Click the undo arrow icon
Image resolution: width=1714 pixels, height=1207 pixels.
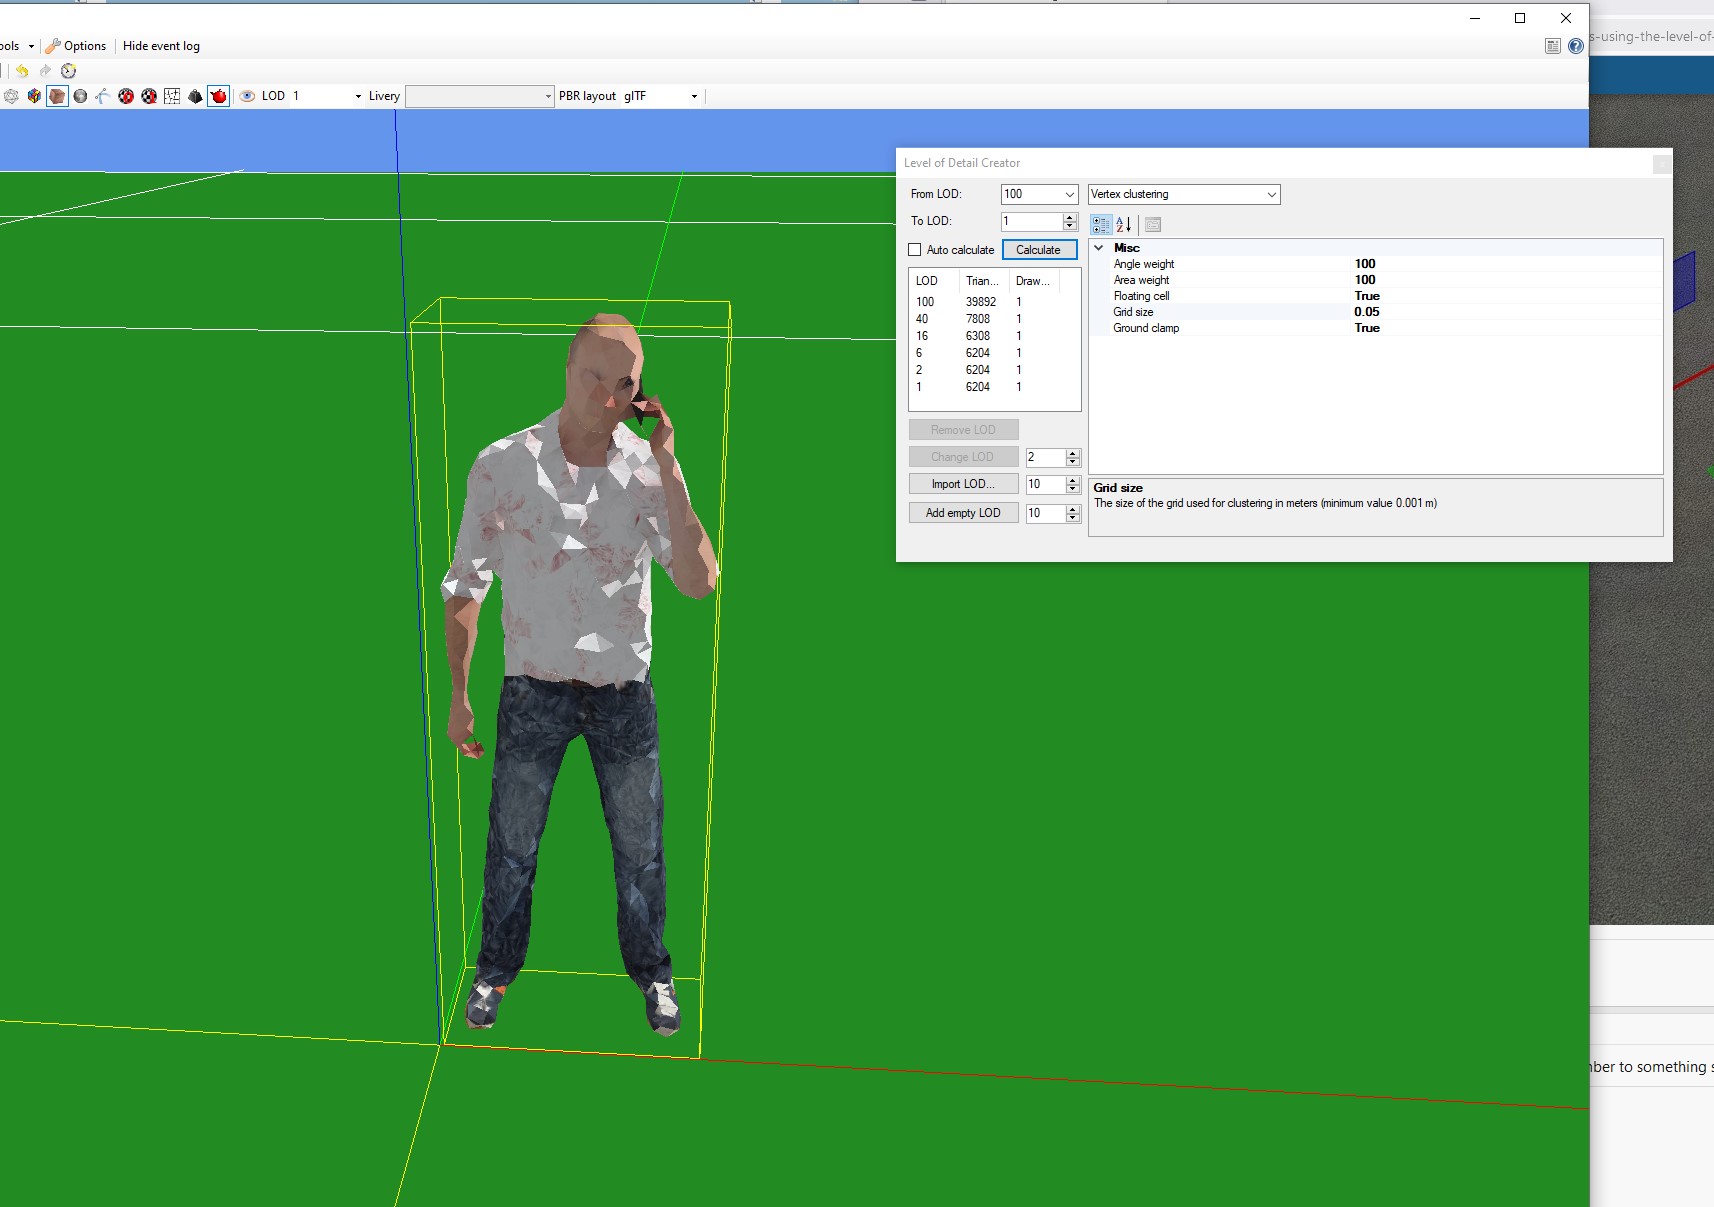tap(21, 71)
